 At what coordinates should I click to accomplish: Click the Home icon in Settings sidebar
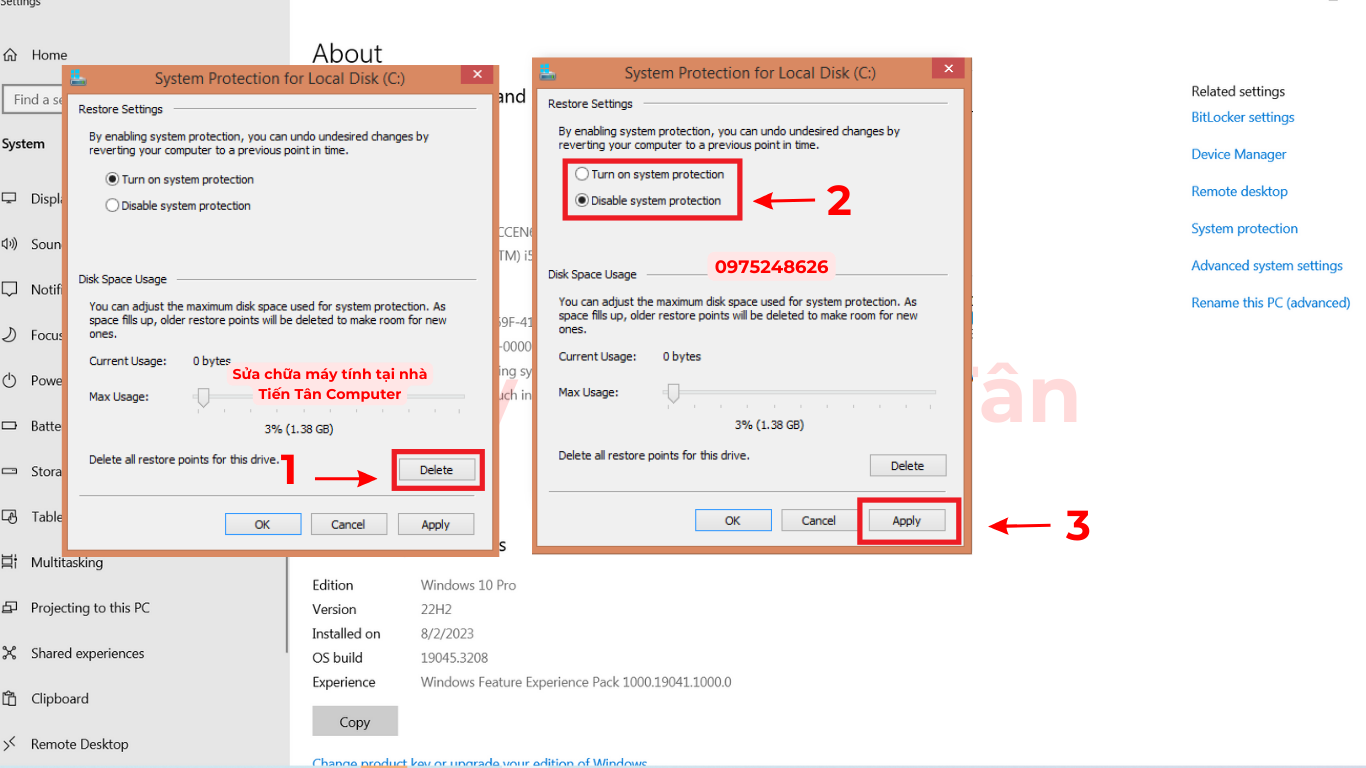tap(10, 55)
